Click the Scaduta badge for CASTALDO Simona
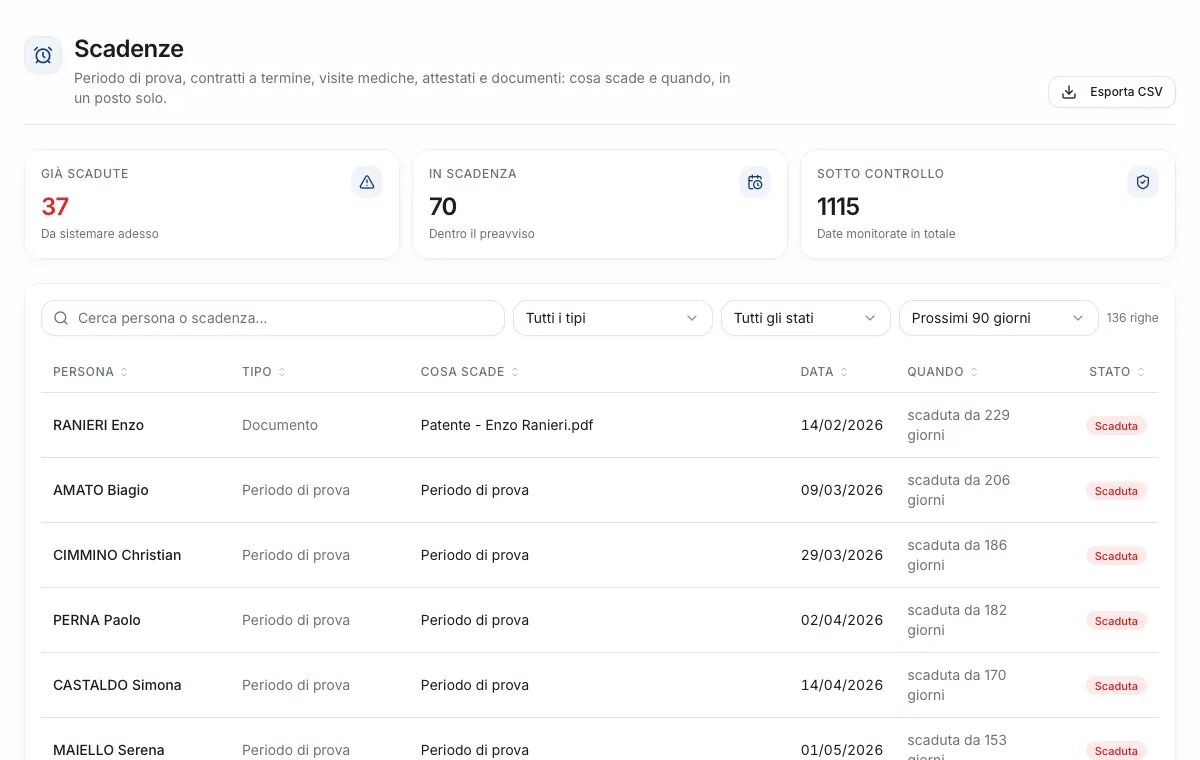This screenshot has width=1200, height=760. pos(1116,686)
